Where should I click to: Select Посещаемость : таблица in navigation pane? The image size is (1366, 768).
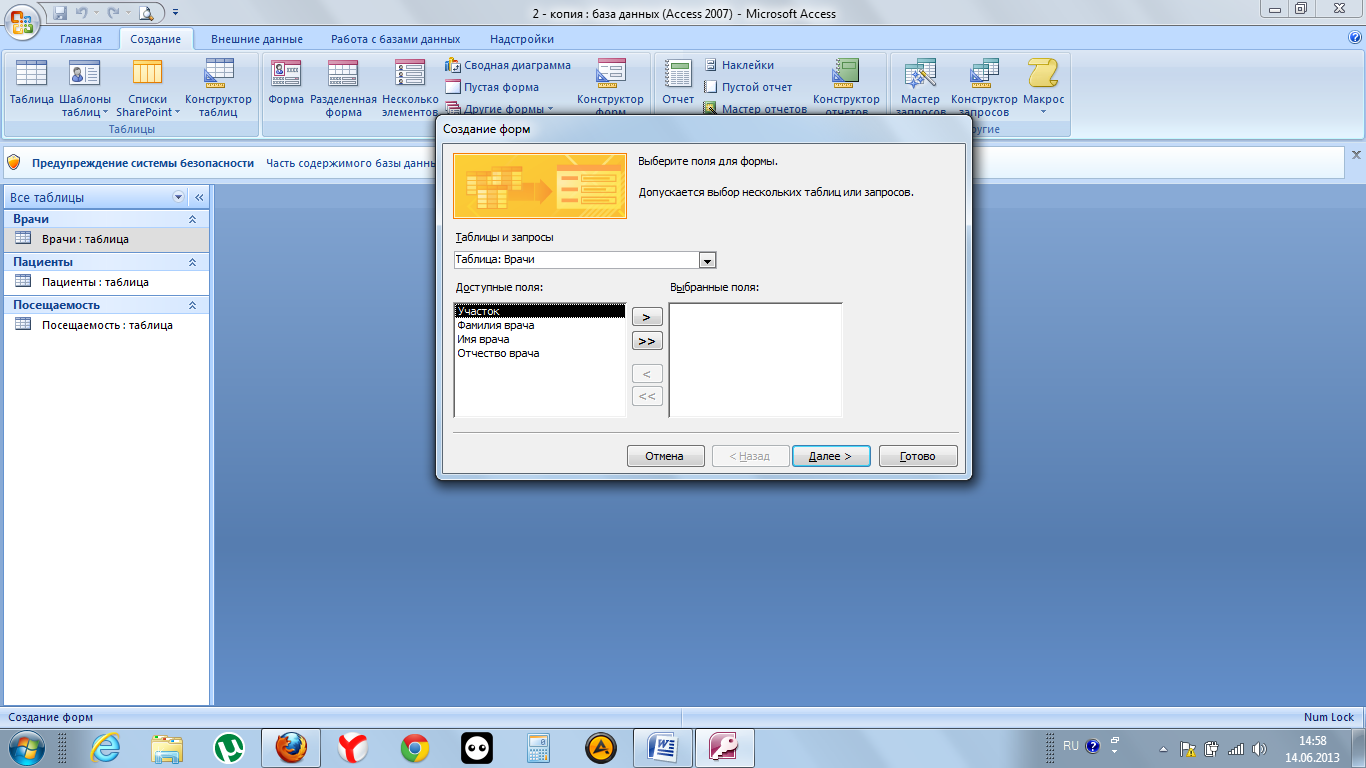pyautogui.click(x=107, y=325)
